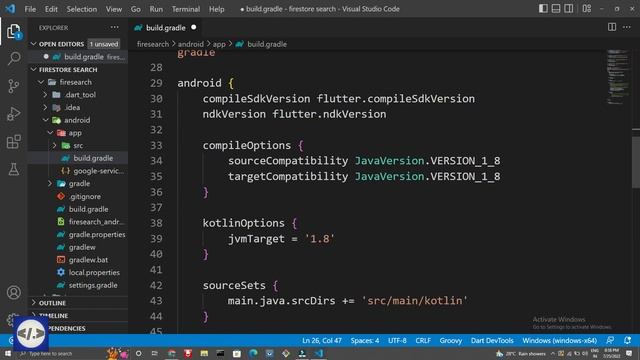Open the Windows Start button
The height and width of the screenshot is (360, 640).
(x=7, y=353)
